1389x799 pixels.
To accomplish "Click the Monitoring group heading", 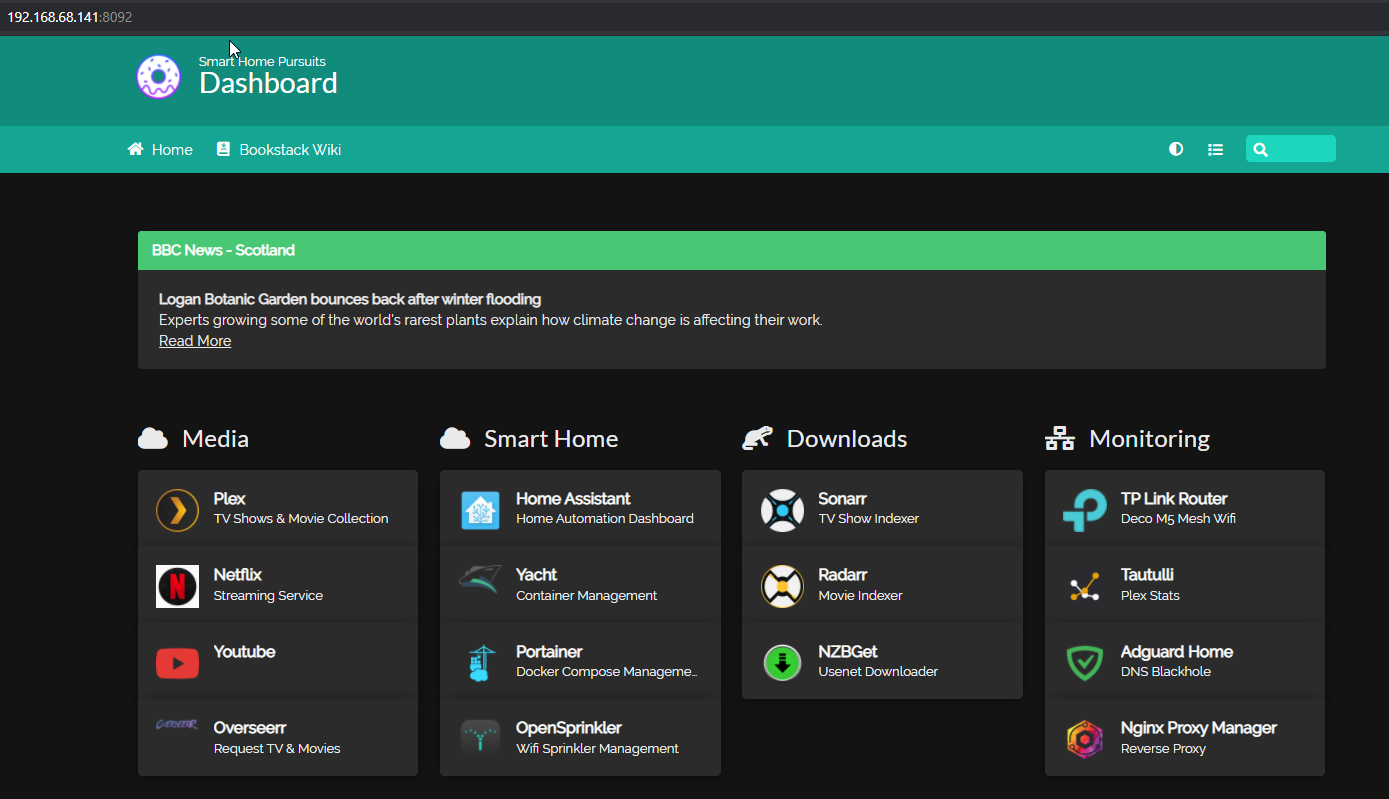I will pyautogui.click(x=1149, y=438).
